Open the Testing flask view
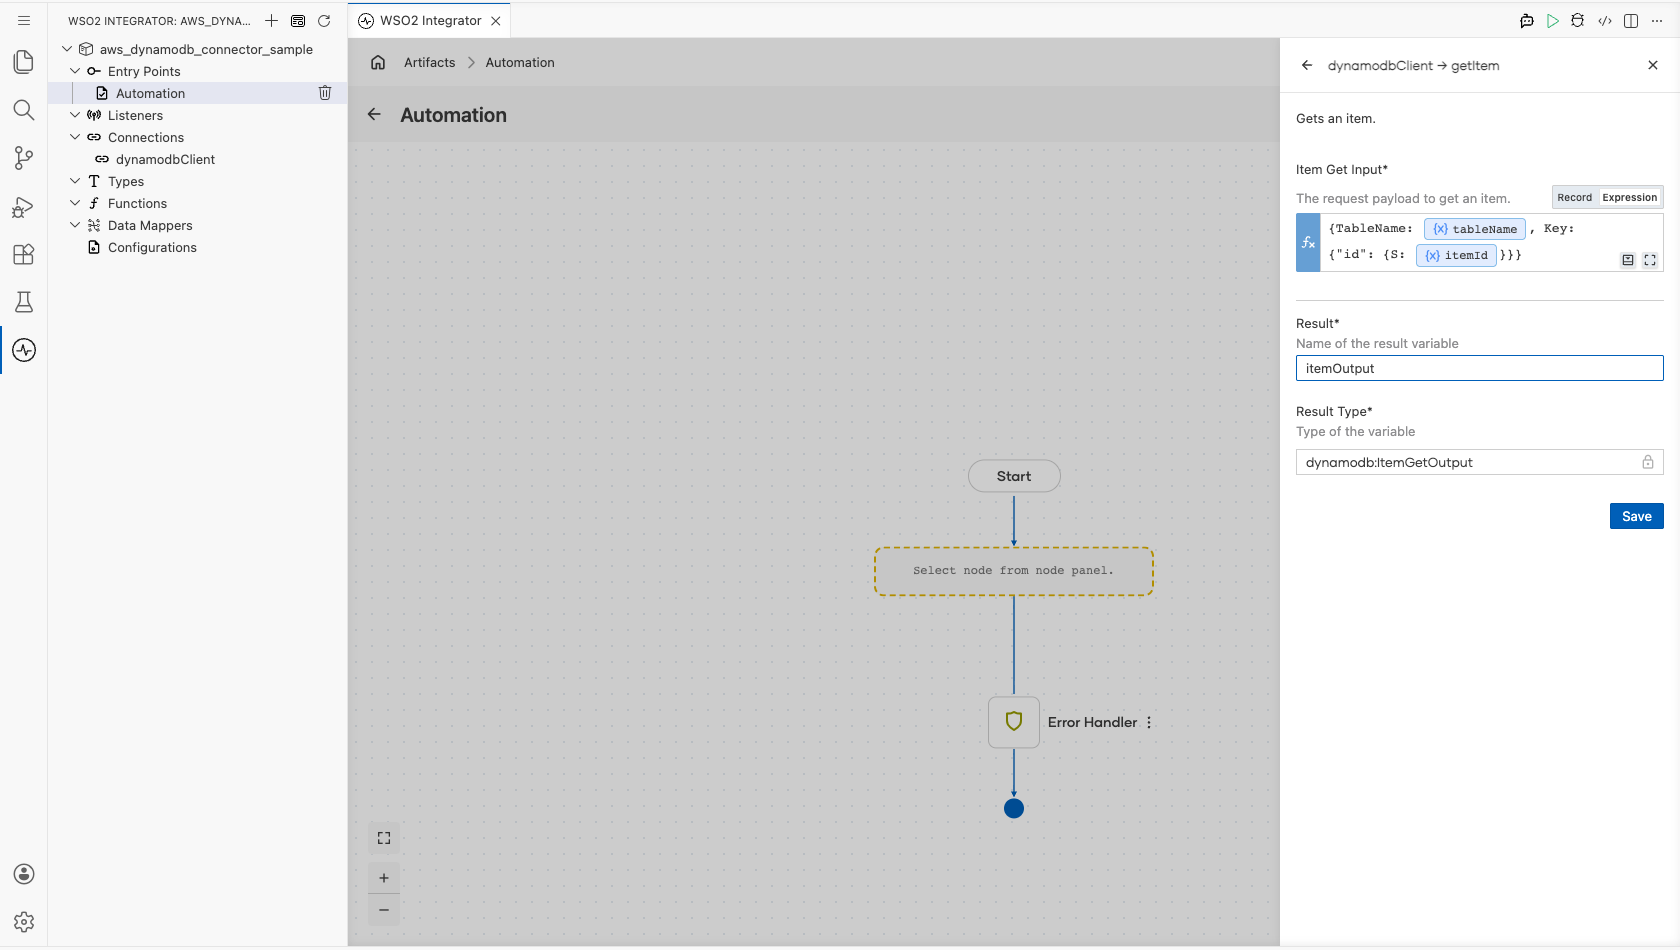This screenshot has width=1680, height=950. point(24,302)
